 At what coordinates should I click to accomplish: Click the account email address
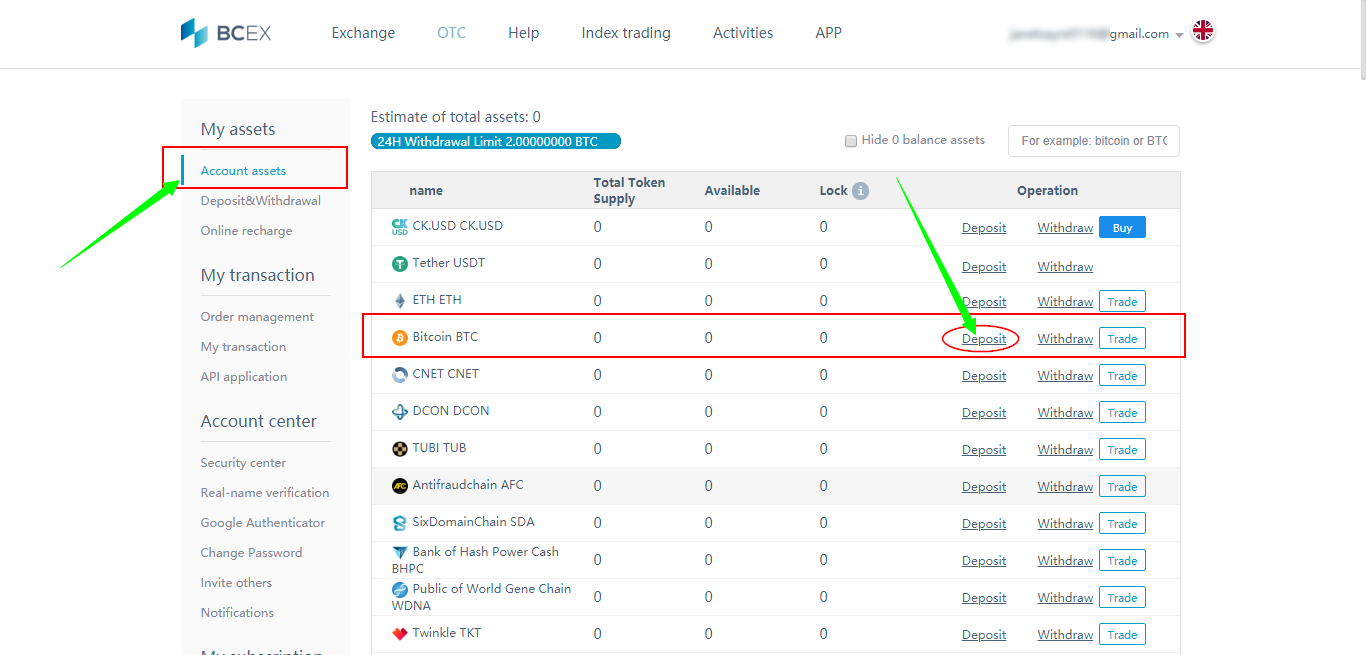click(1091, 34)
